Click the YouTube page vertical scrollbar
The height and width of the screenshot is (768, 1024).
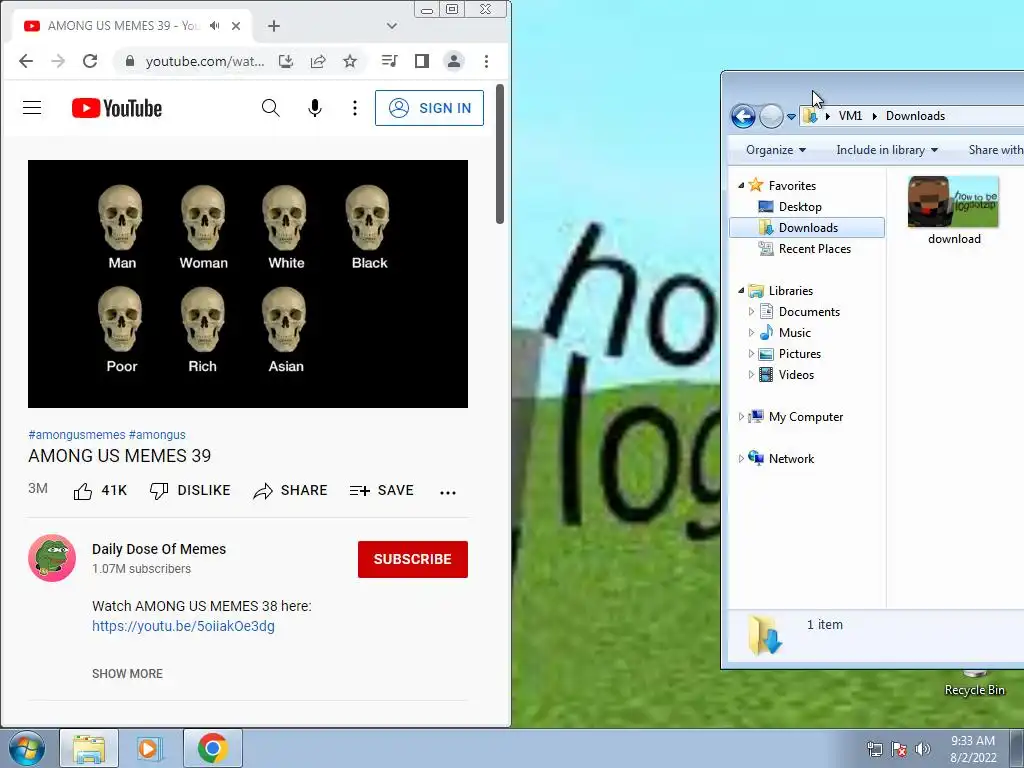pyautogui.click(x=500, y=154)
